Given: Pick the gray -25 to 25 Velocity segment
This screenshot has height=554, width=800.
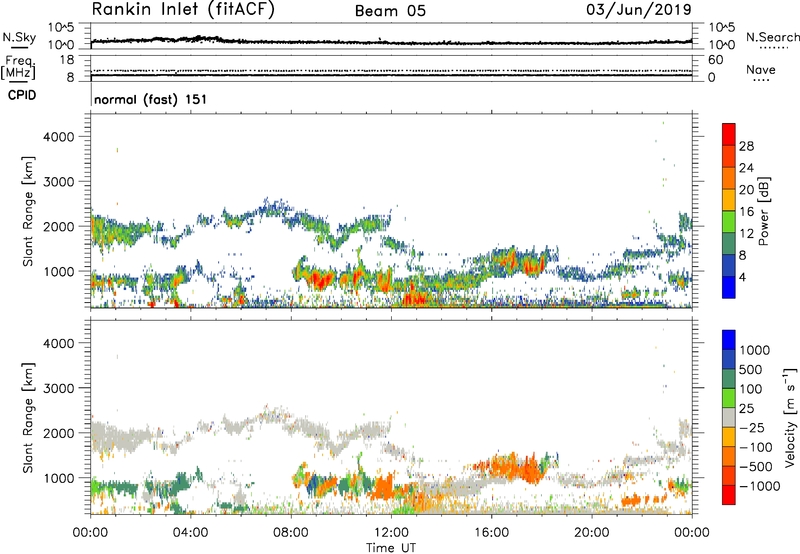Looking at the screenshot, I should [x=729, y=417].
